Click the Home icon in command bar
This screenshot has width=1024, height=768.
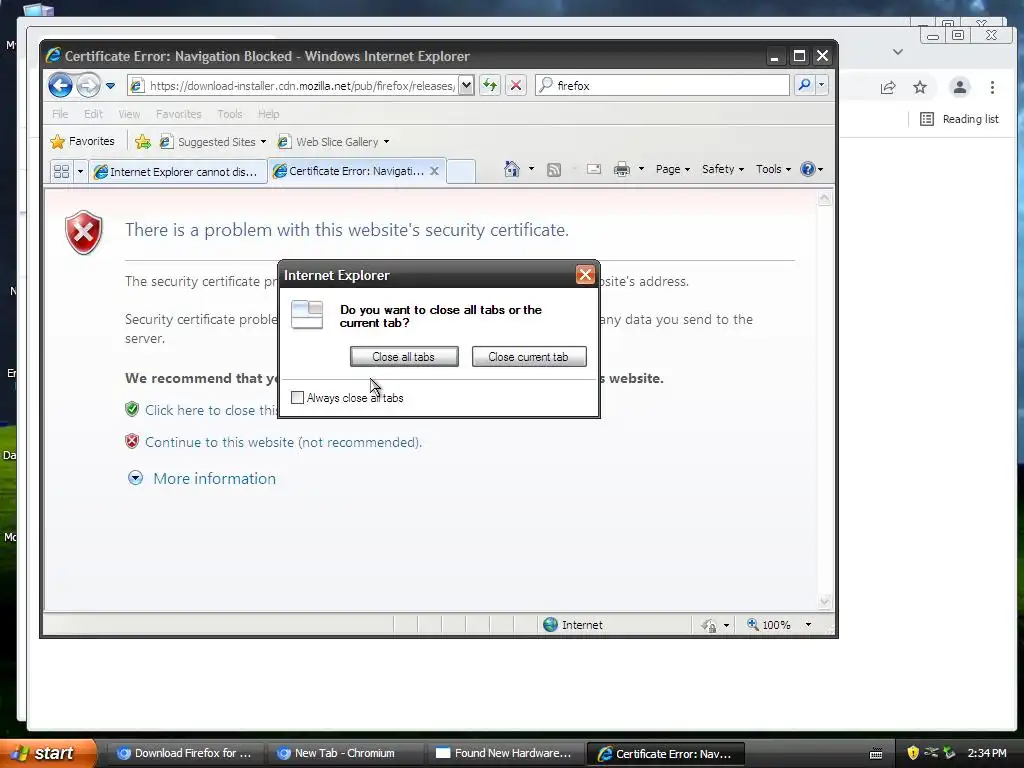click(x=511, y=169)
